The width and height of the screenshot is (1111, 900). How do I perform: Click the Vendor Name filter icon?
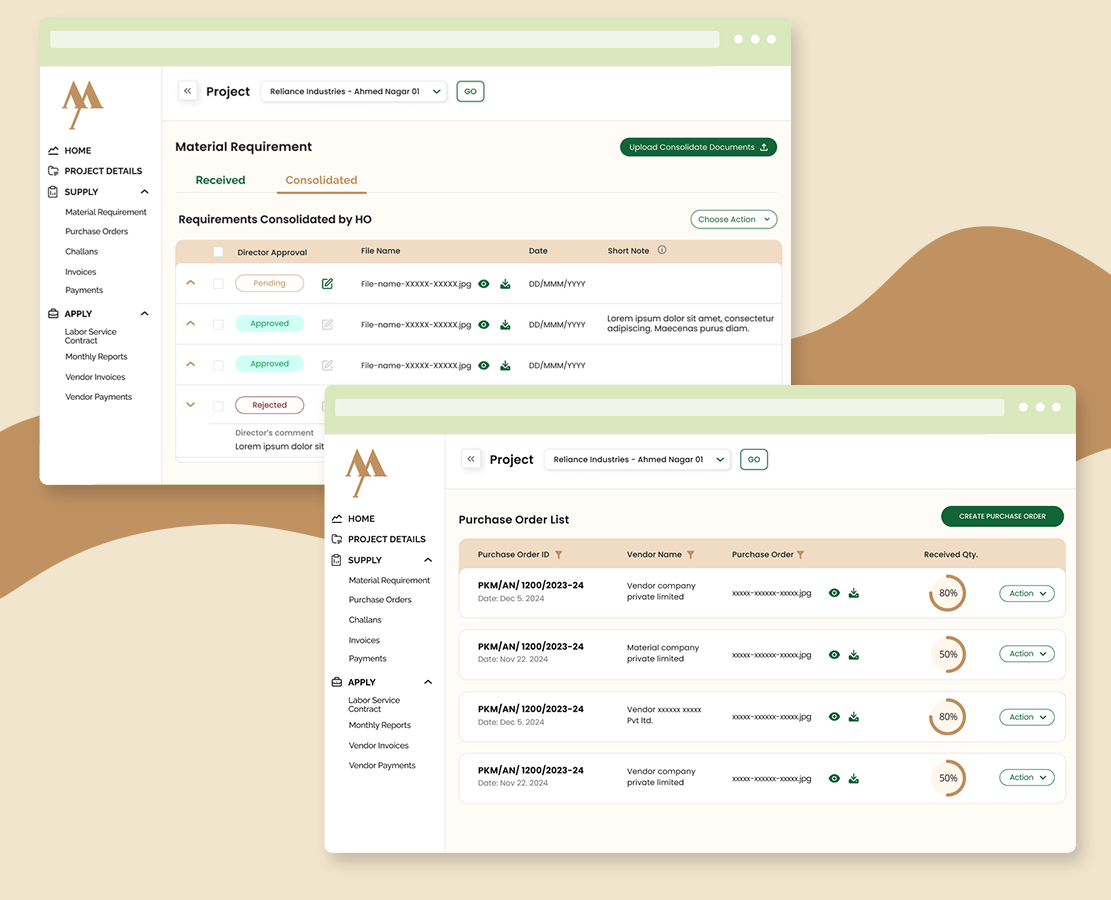pos(690,555)
